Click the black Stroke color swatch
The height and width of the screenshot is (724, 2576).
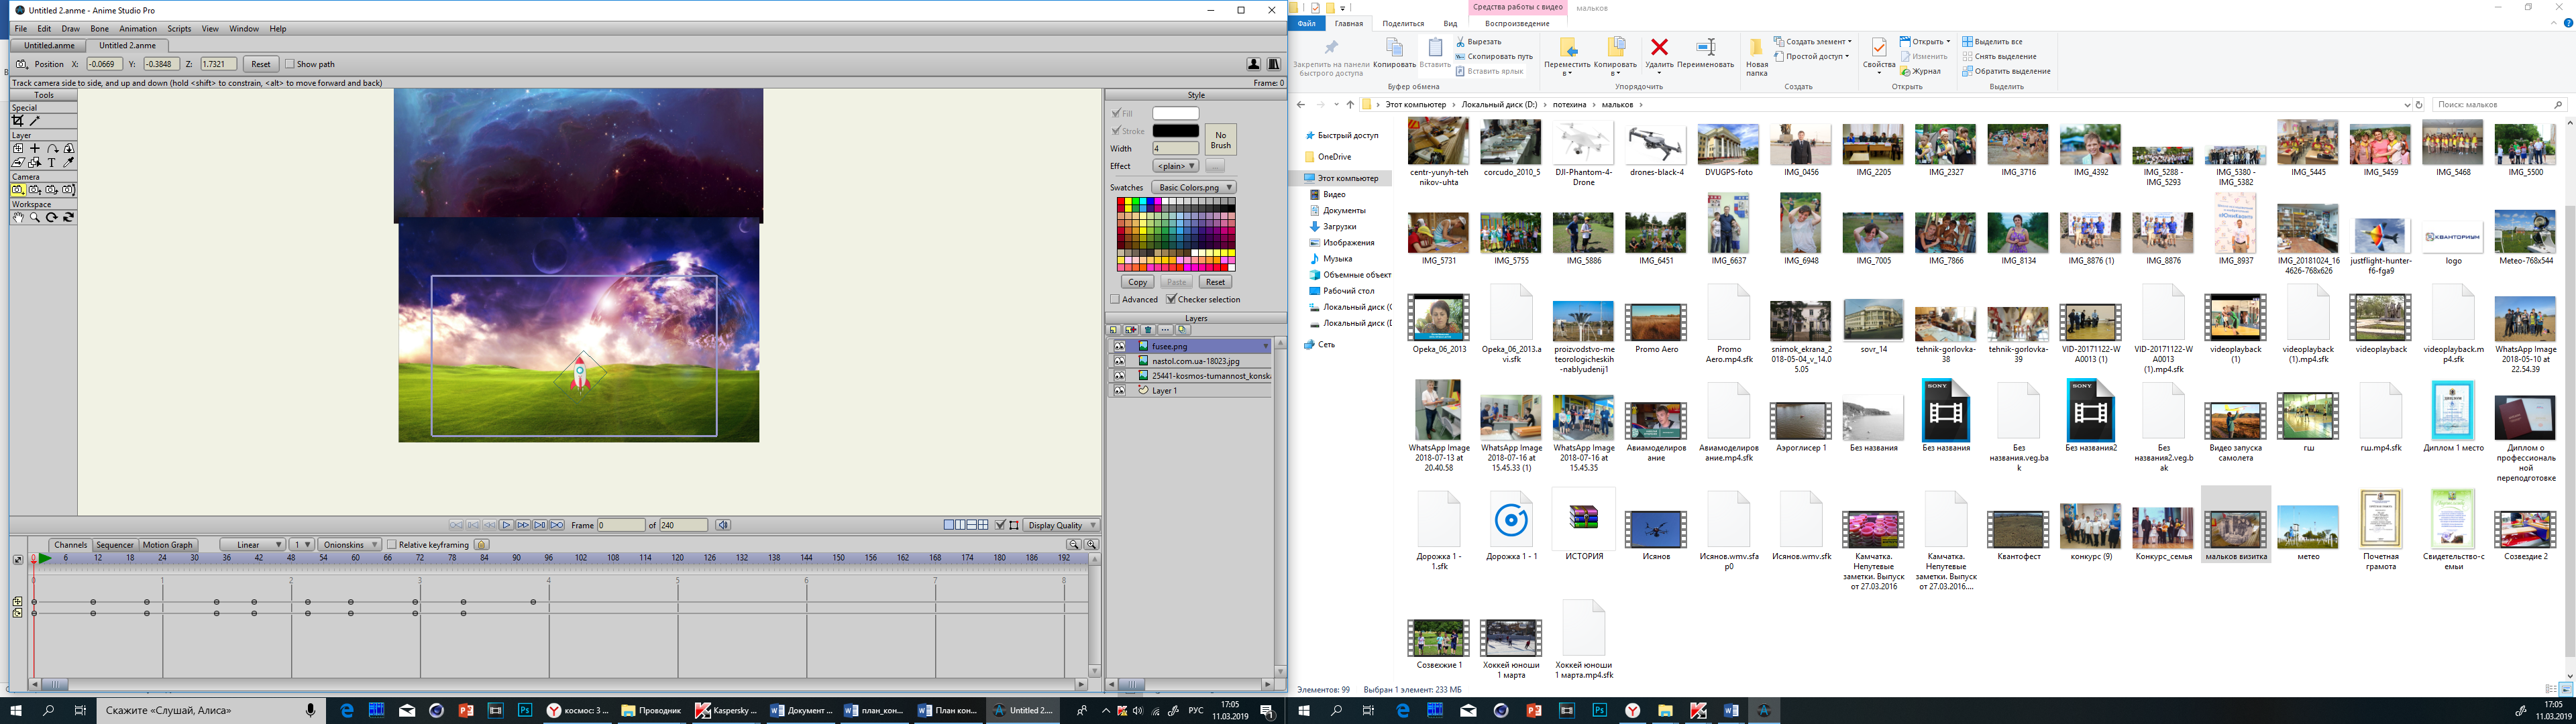(x=1175, y=131)
